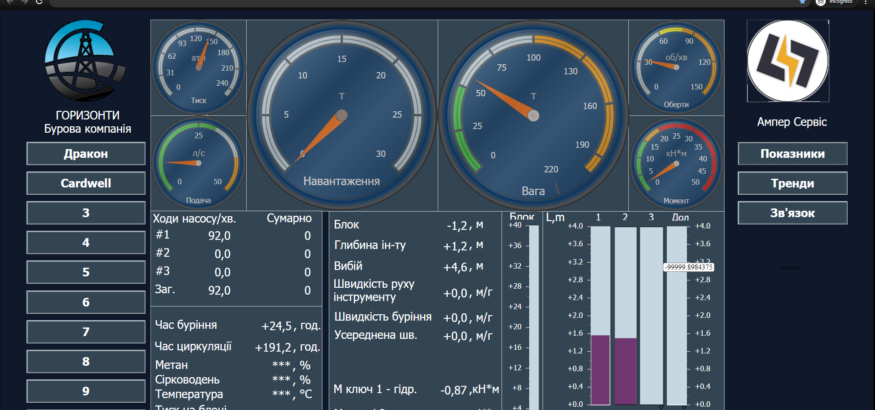Select the Дракон rig button

pos(86,153)
